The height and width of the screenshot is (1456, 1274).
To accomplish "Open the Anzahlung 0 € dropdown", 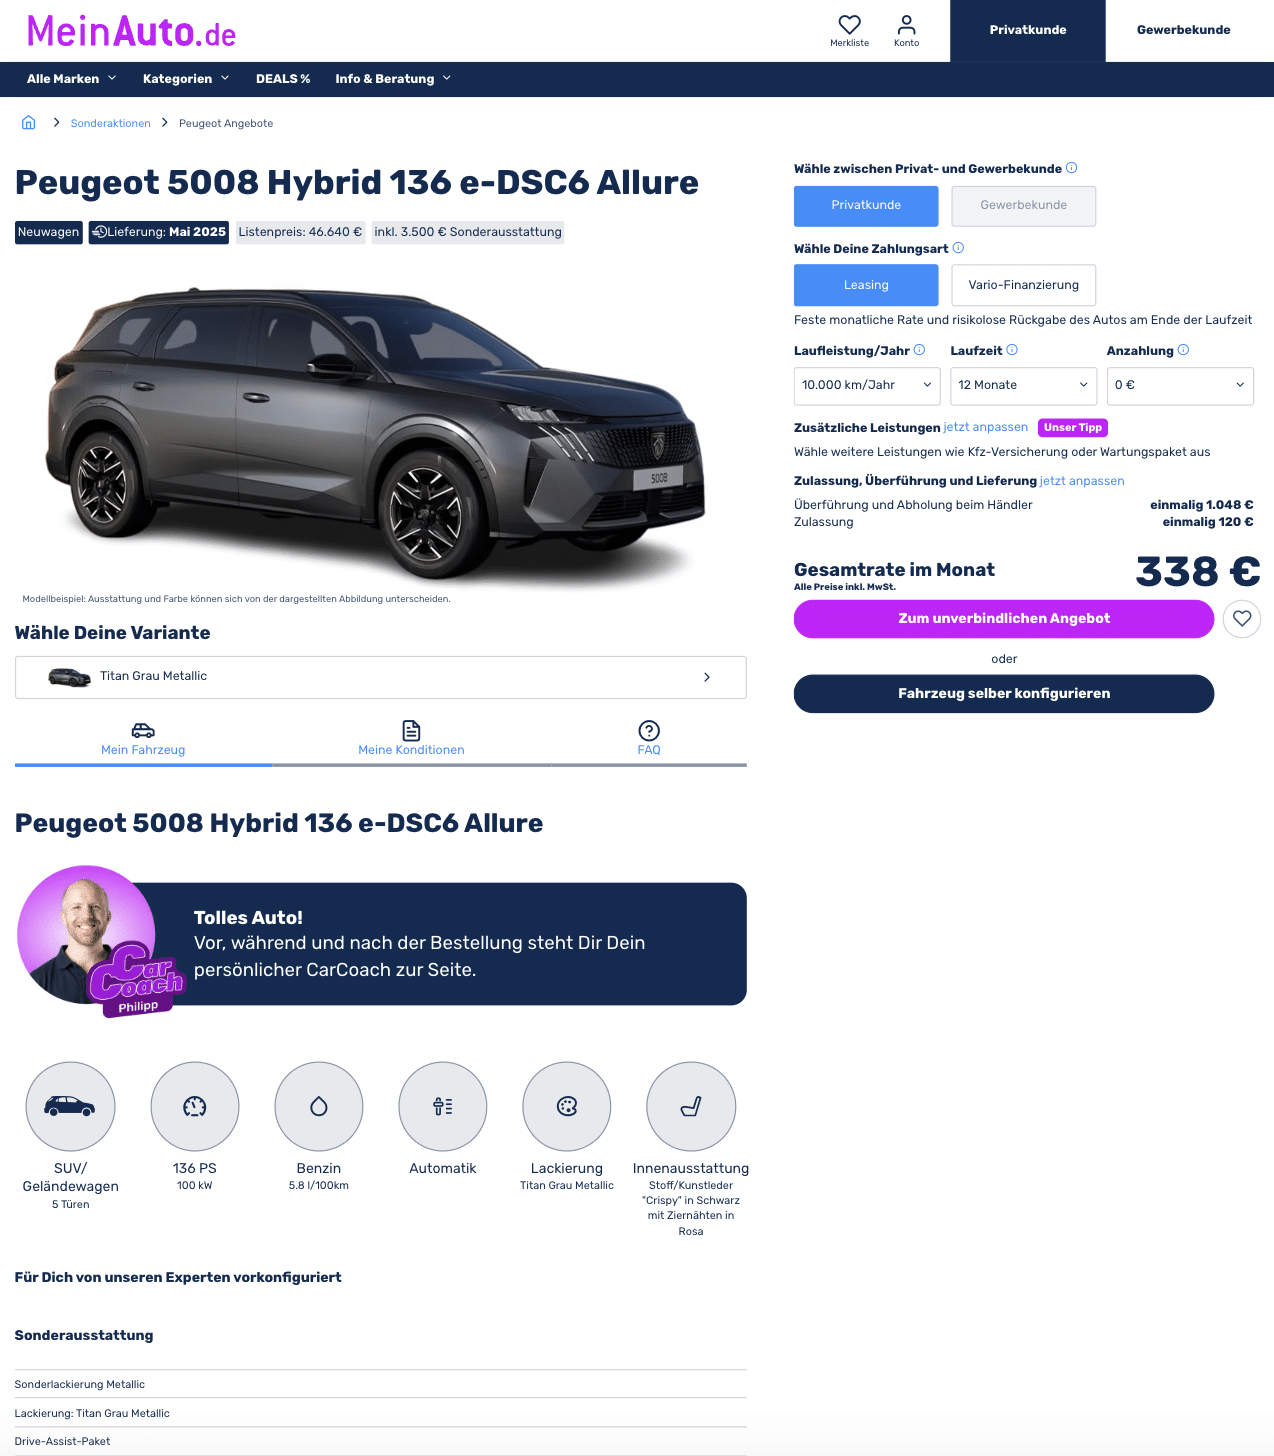I will pos(1180,386).
